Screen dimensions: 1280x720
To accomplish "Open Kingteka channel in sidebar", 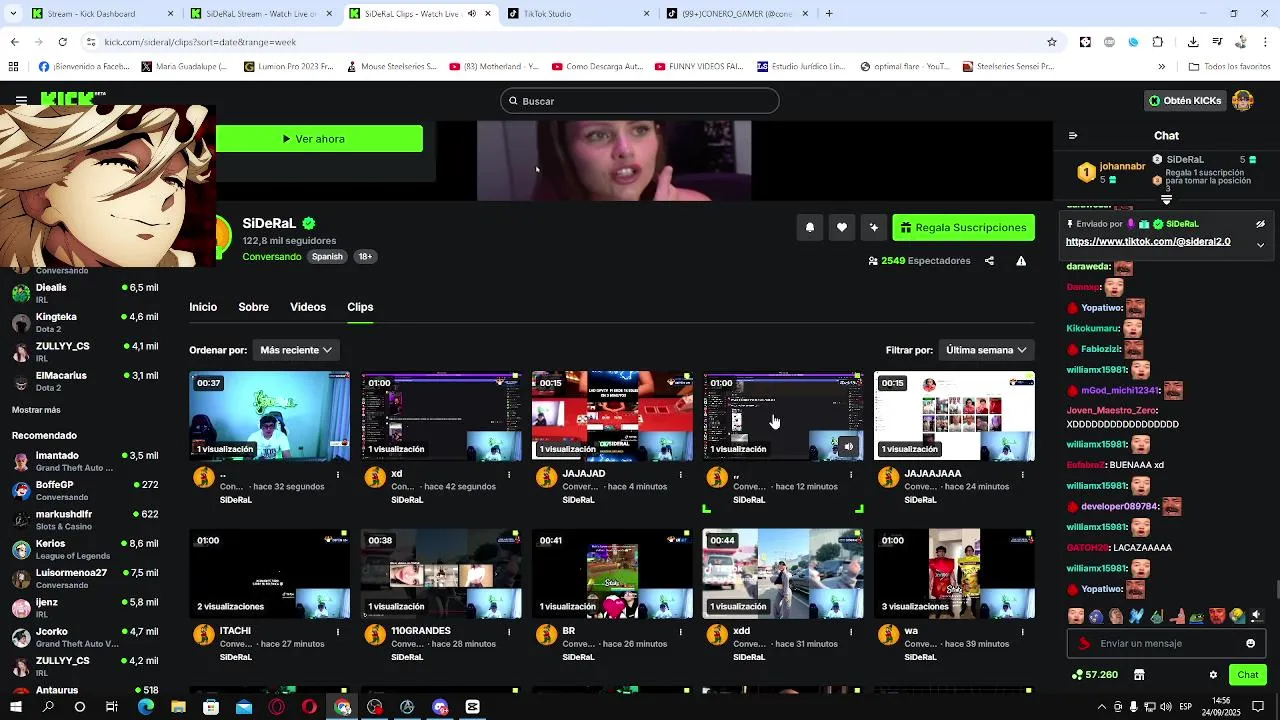I will tap(85, 322).
